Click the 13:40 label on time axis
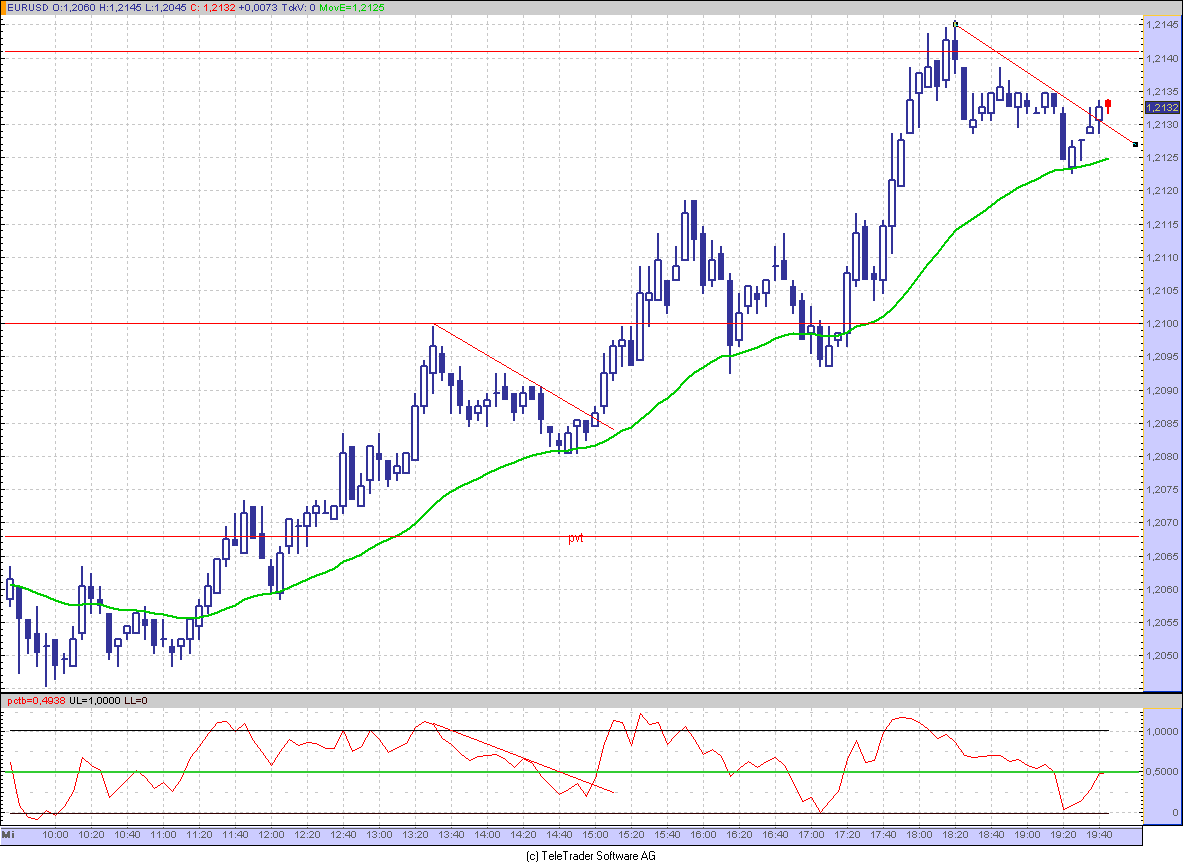The width and height of the screenshot is (1183, 862). tap(451, 835)
